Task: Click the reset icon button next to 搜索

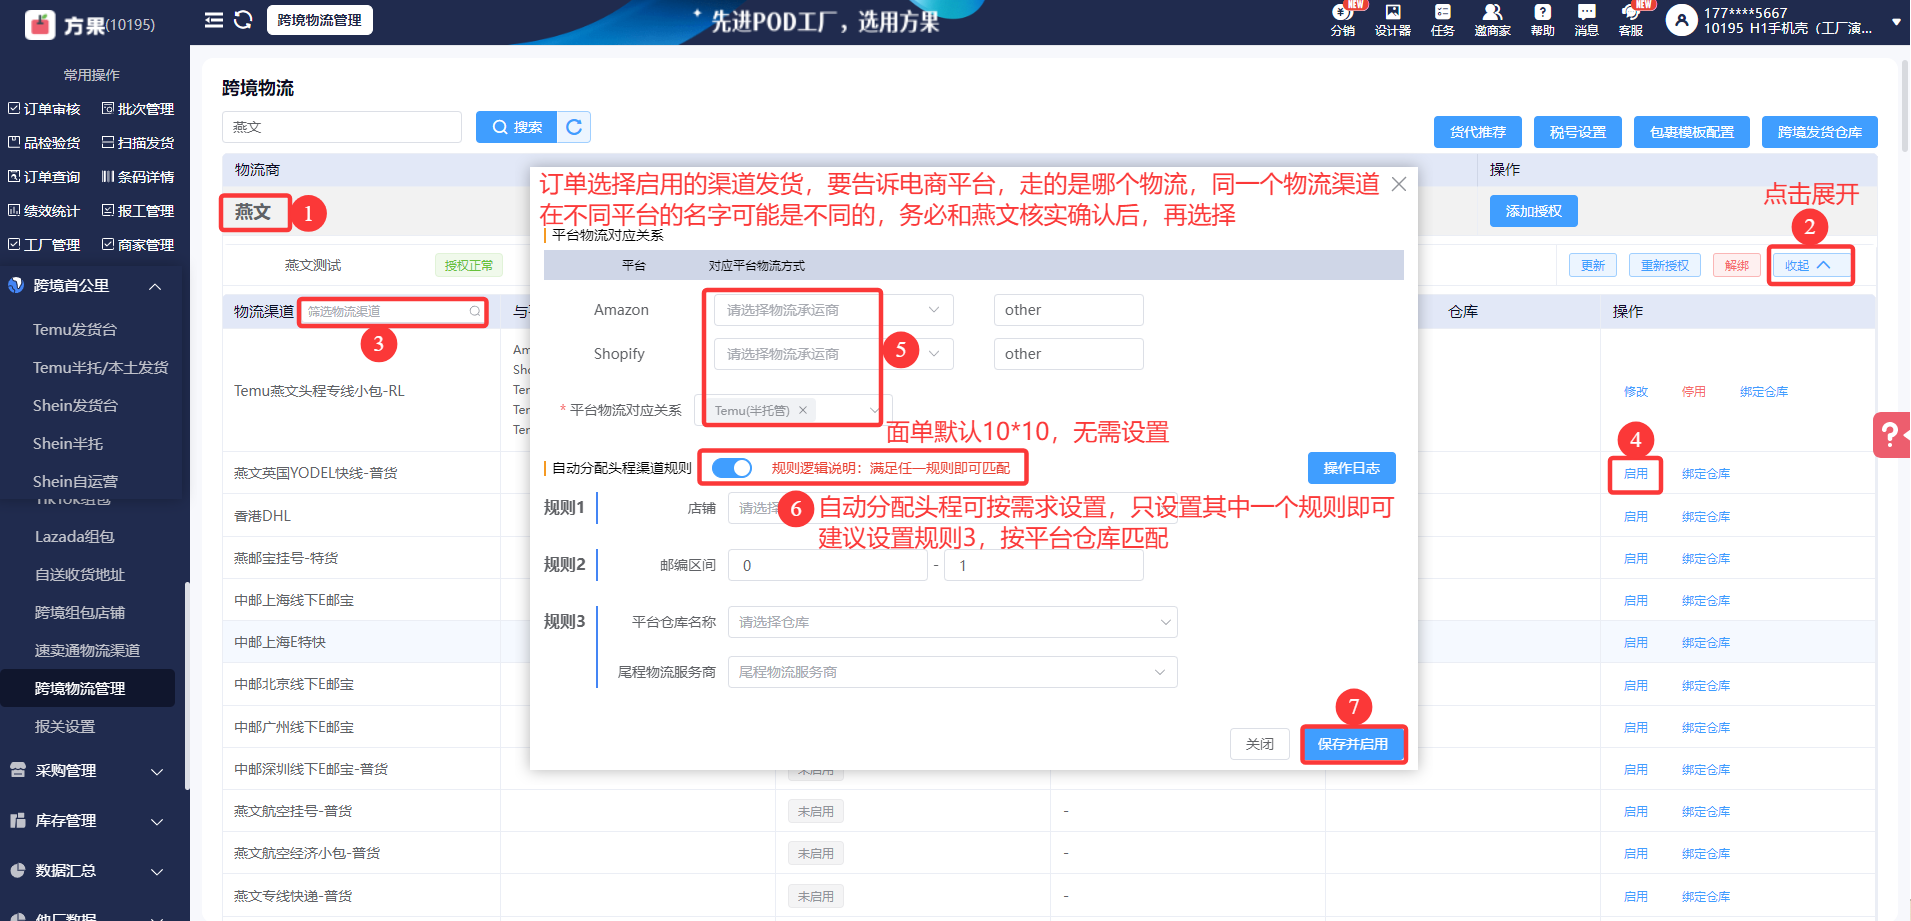Action: pos(574,127)
